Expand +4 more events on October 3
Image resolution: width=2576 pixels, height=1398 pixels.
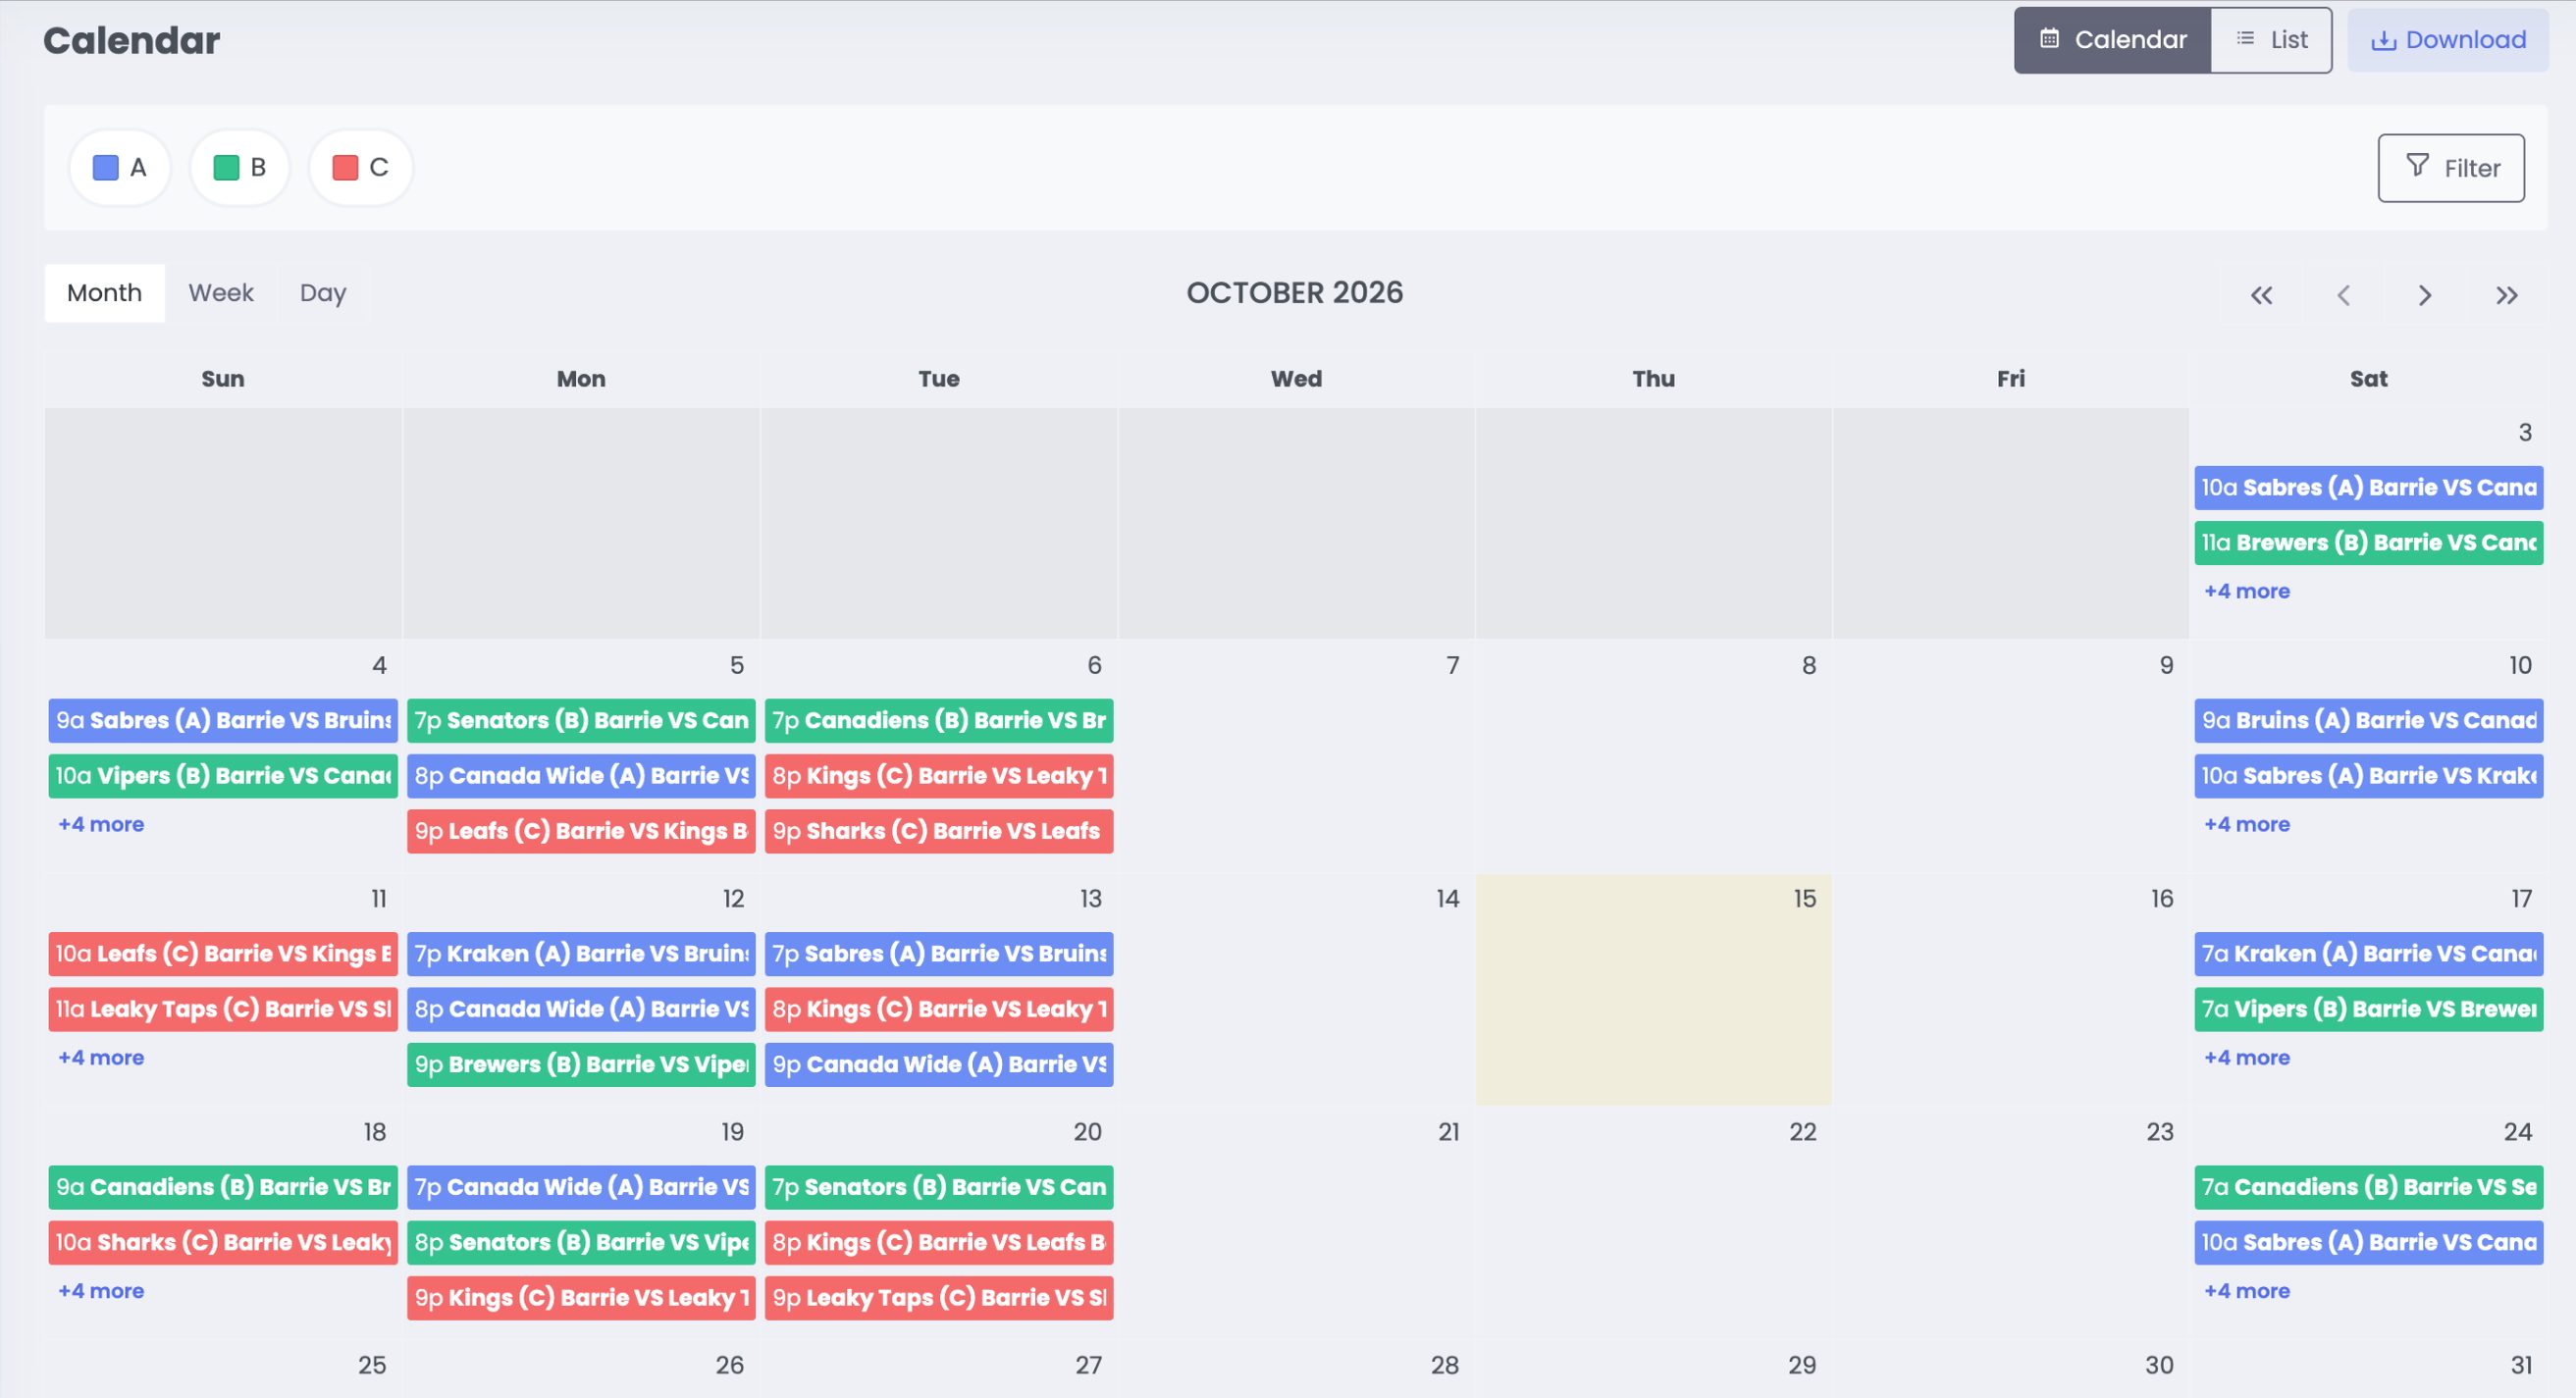coord(2247,591)
